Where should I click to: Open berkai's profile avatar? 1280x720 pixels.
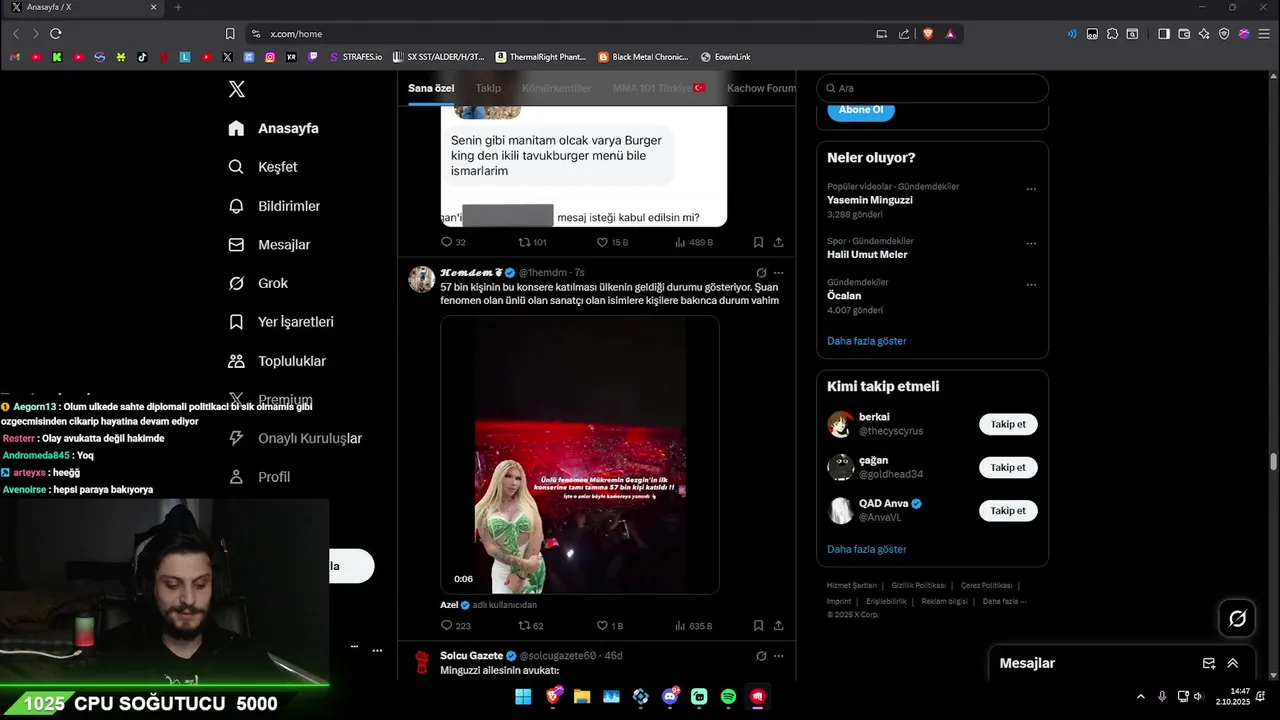click(x=840, y=424)
